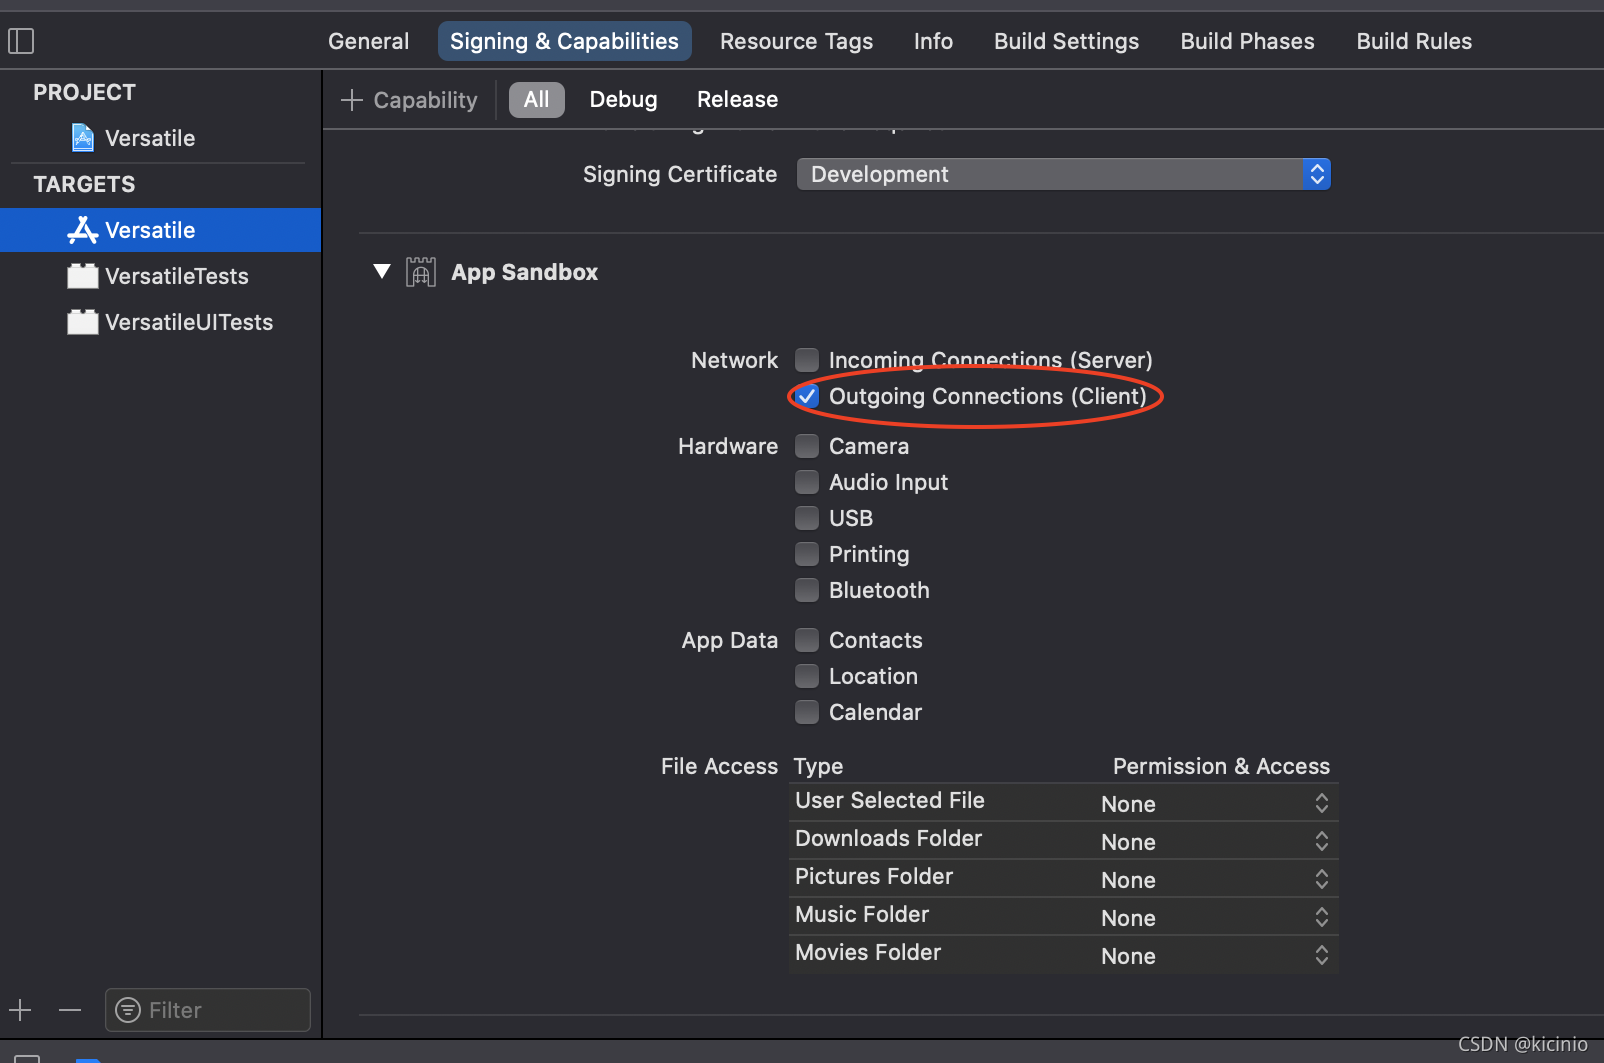Click the filter icon in the Filter field
This screenshot has width=1604, height=1063.
point(128,1010)
